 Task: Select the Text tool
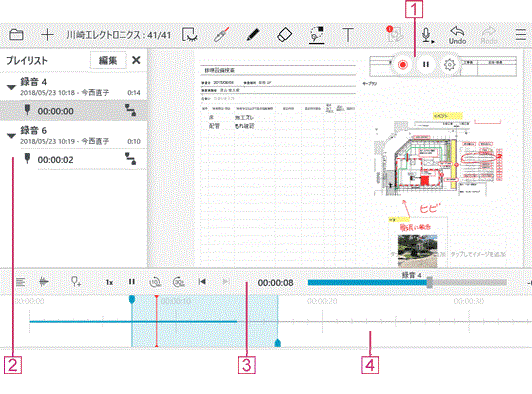(348, 35)
